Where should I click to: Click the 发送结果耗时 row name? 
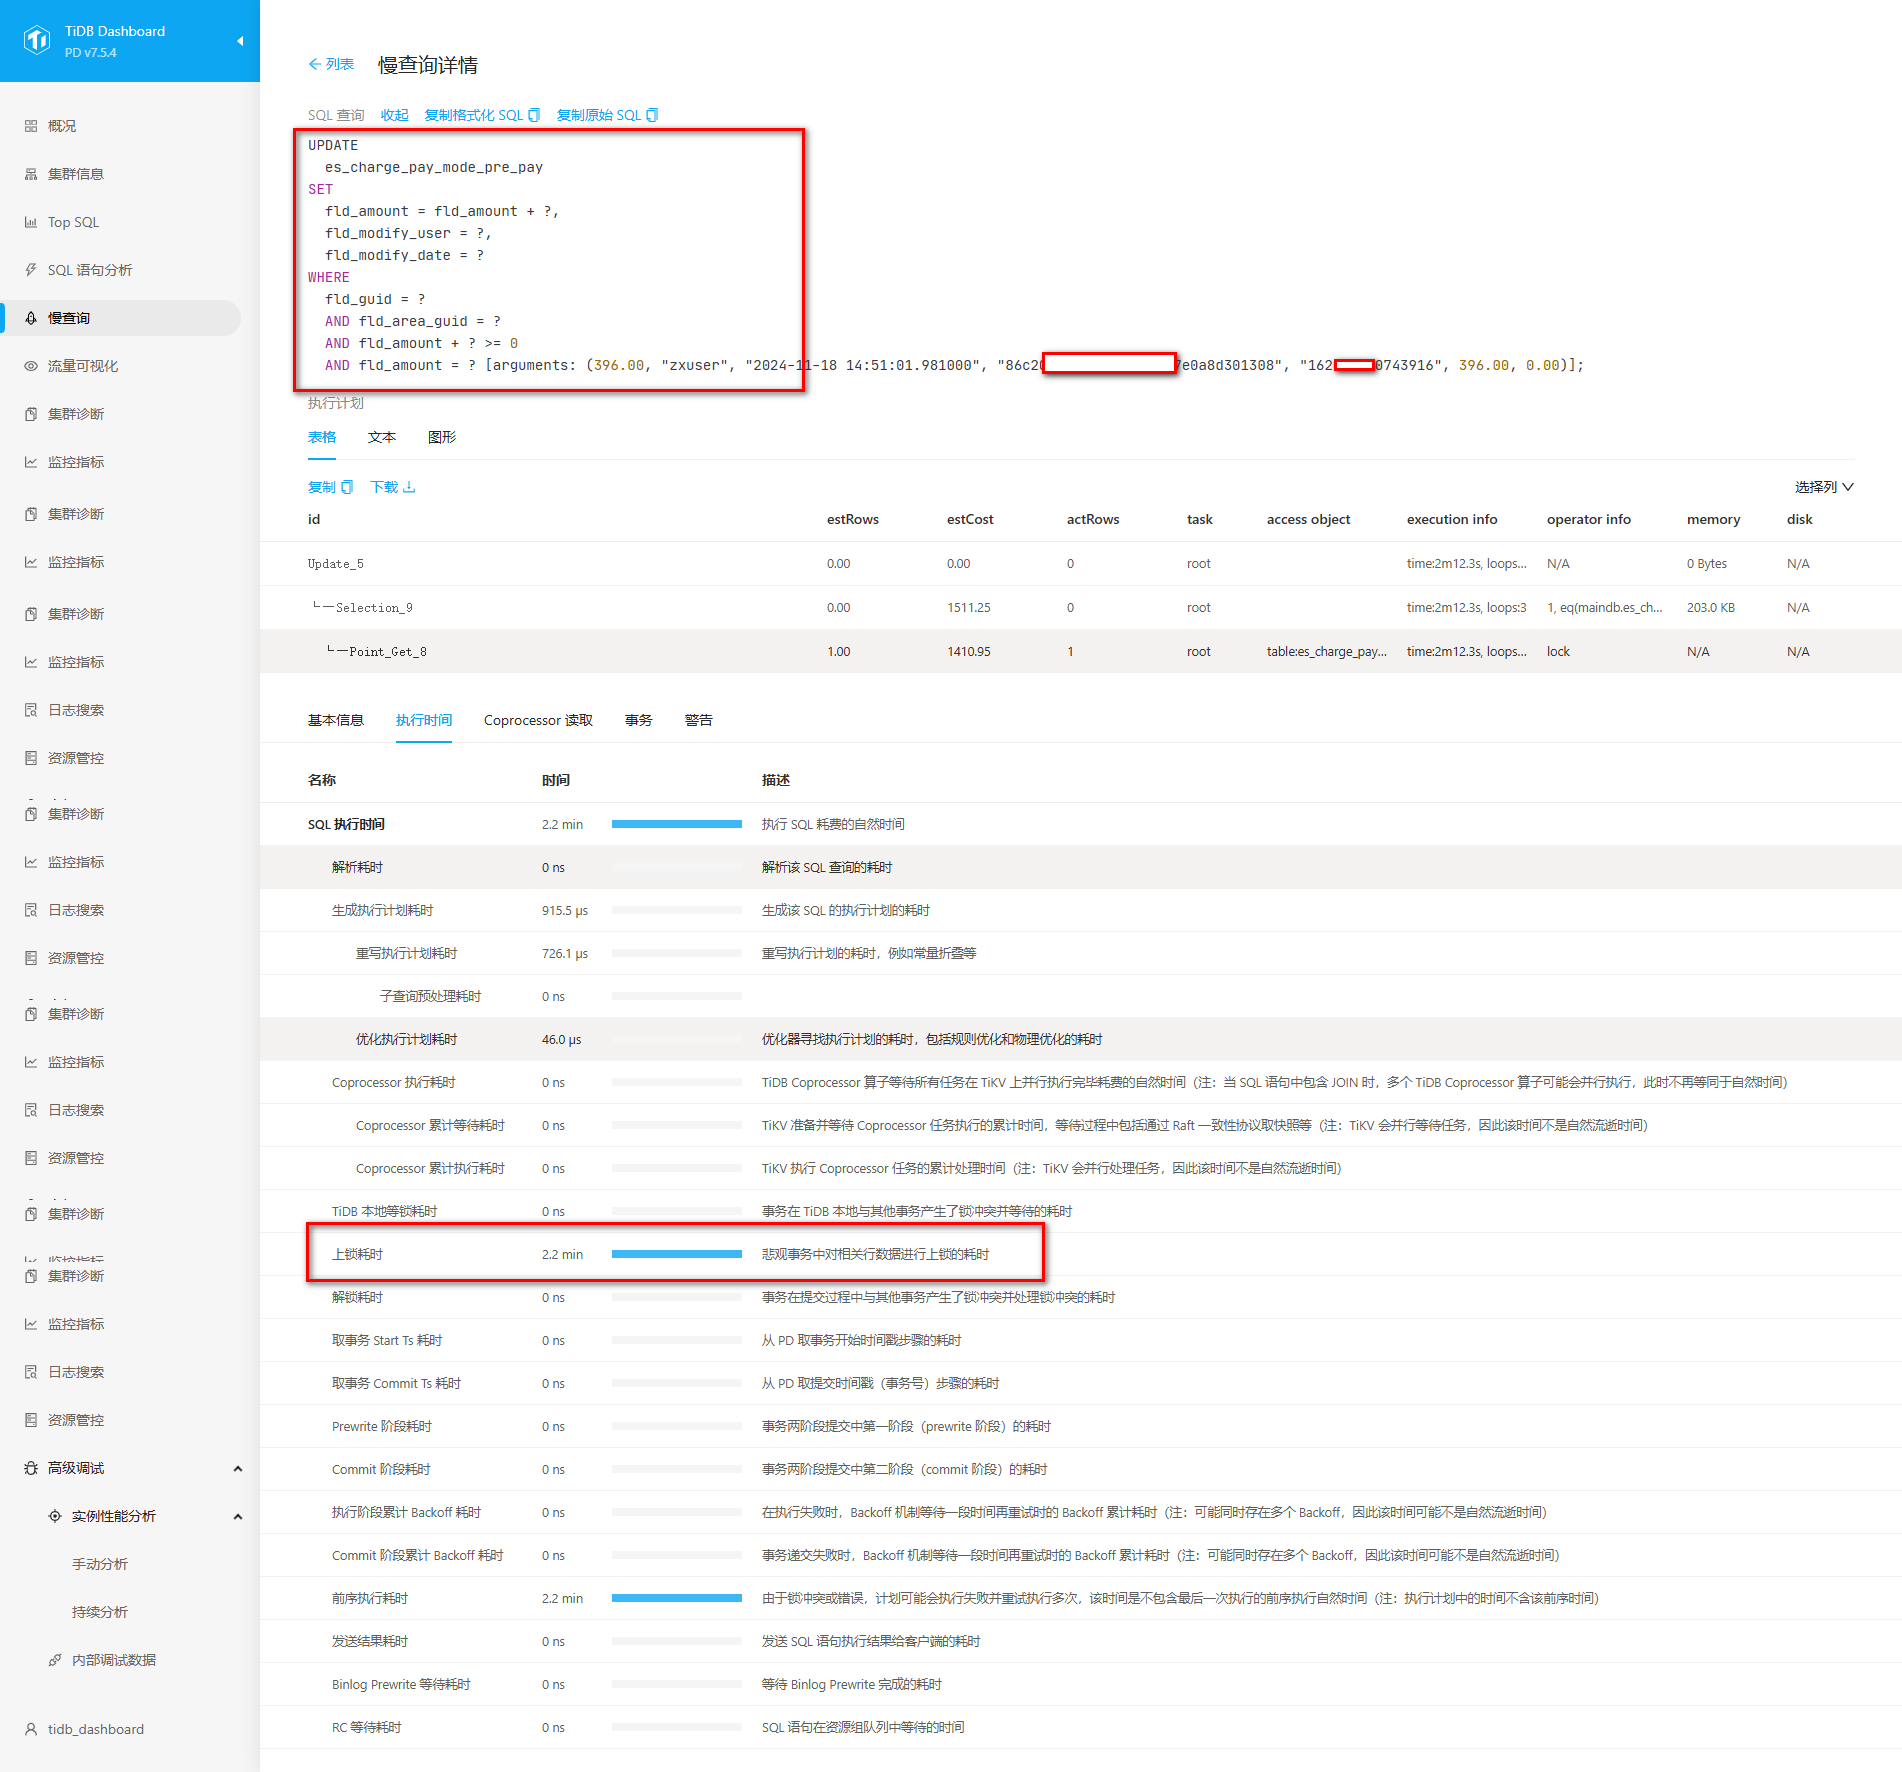[x=370, y=1641]
